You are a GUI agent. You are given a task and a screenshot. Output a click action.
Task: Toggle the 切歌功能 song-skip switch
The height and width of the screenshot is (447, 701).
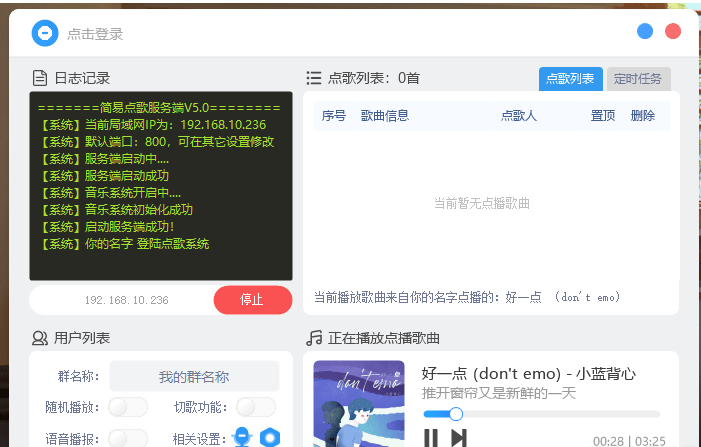click(x=256, y=407)
